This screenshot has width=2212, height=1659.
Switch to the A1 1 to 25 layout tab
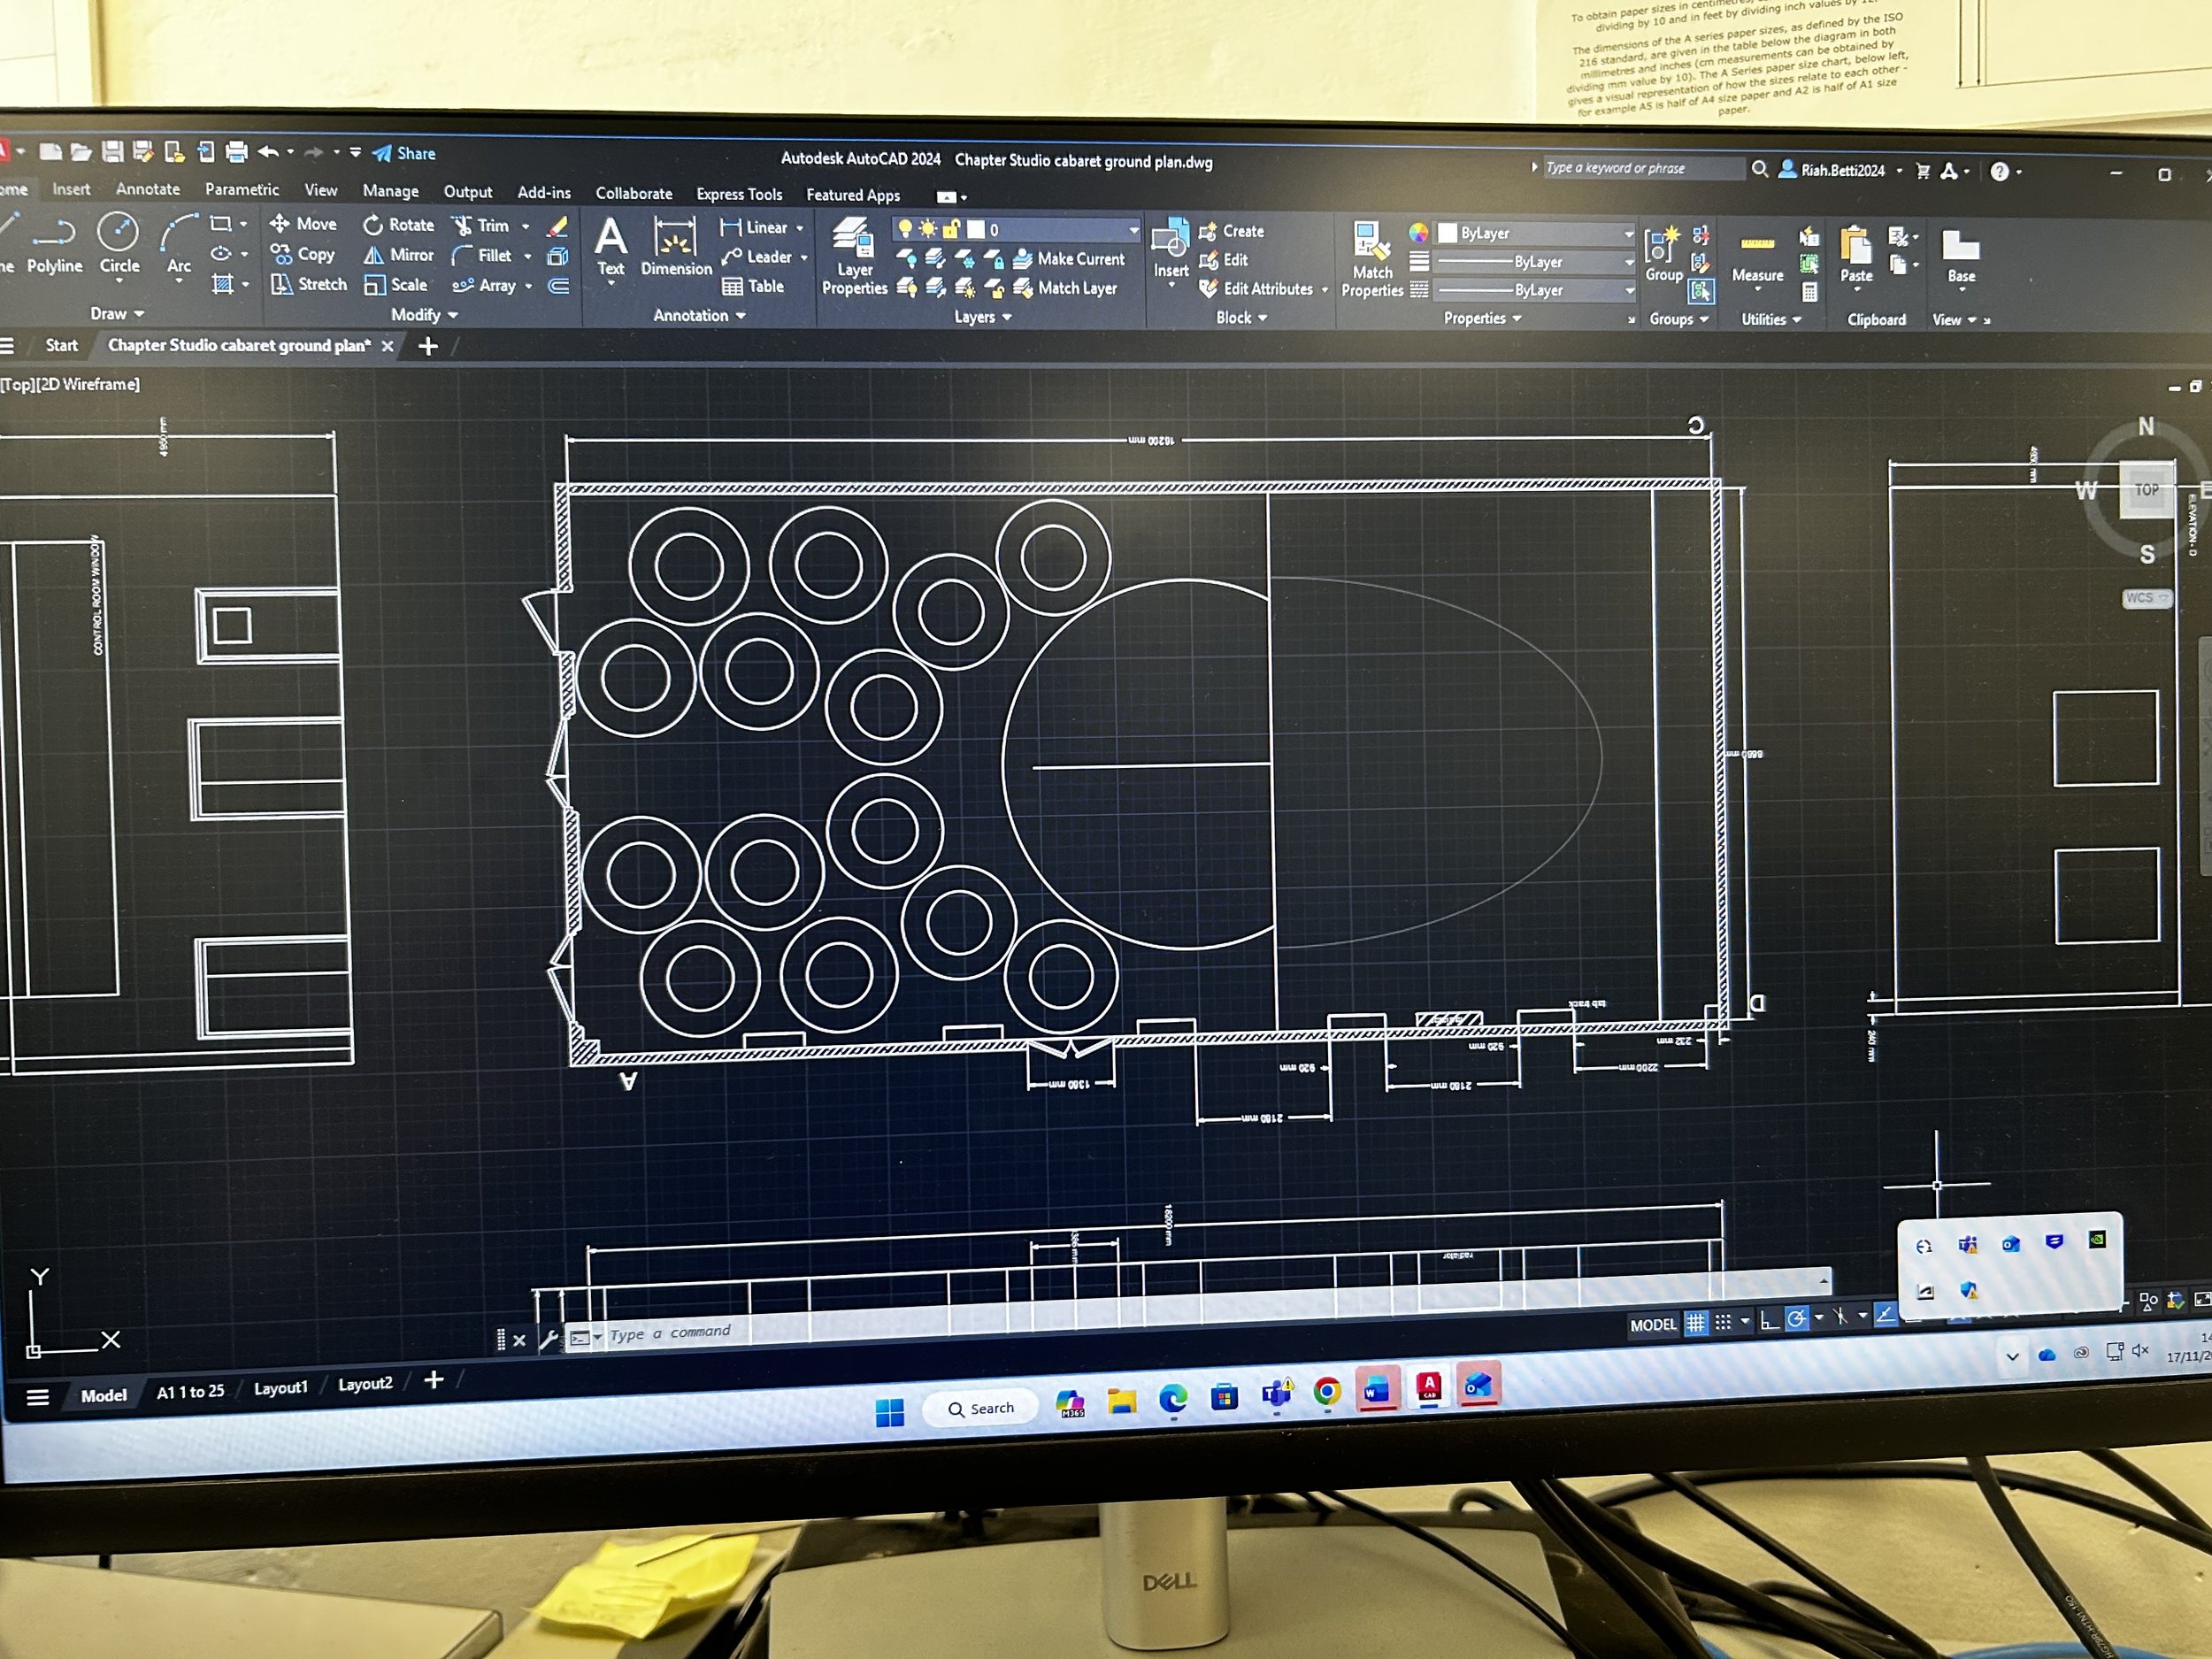[x=190, y=1391]
